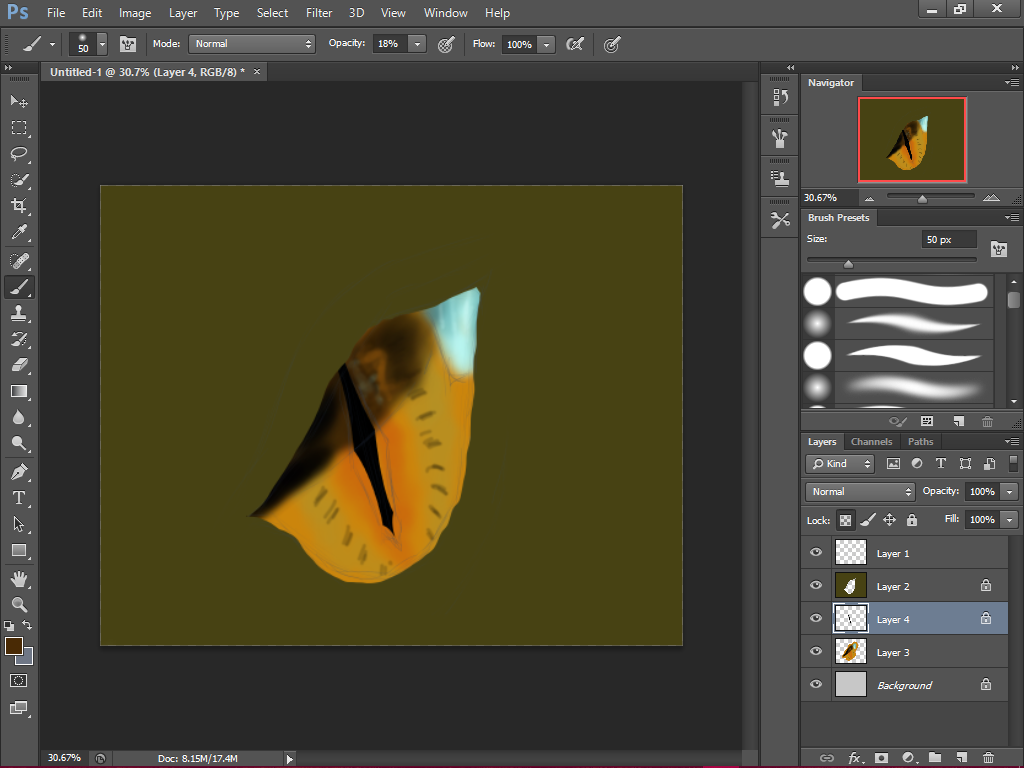Open the brush Mode dropdown
The image size is (1024, 768).
(x=251, y=44)
